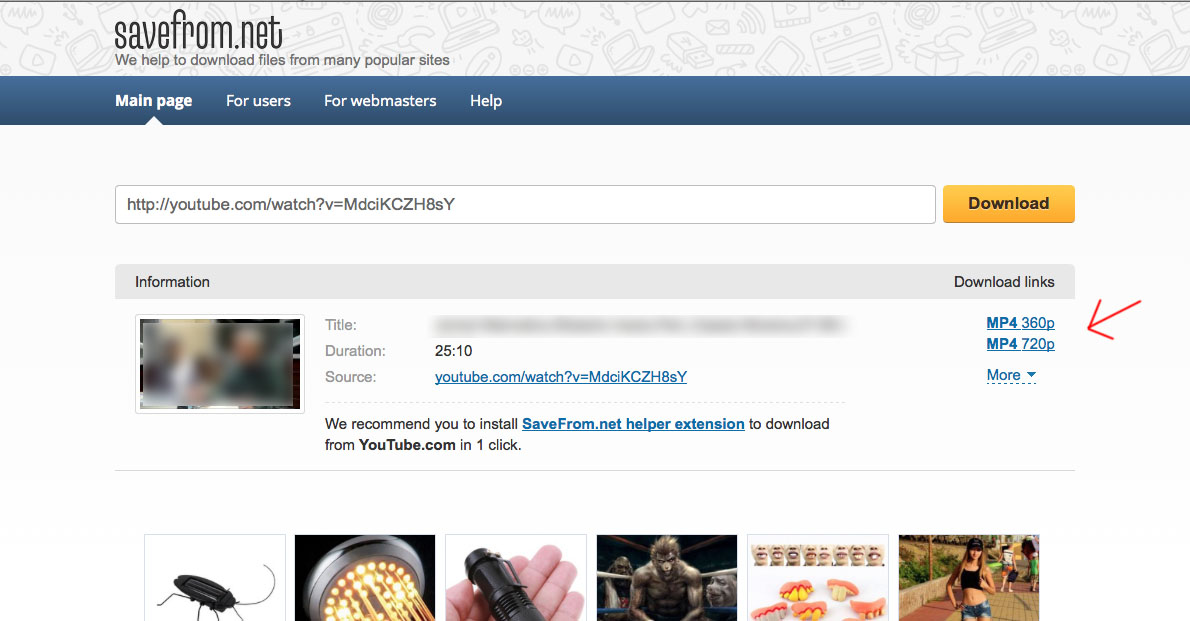Click the yellow Download button
Screen dimensions: 1190x621
click(1009, 203)
